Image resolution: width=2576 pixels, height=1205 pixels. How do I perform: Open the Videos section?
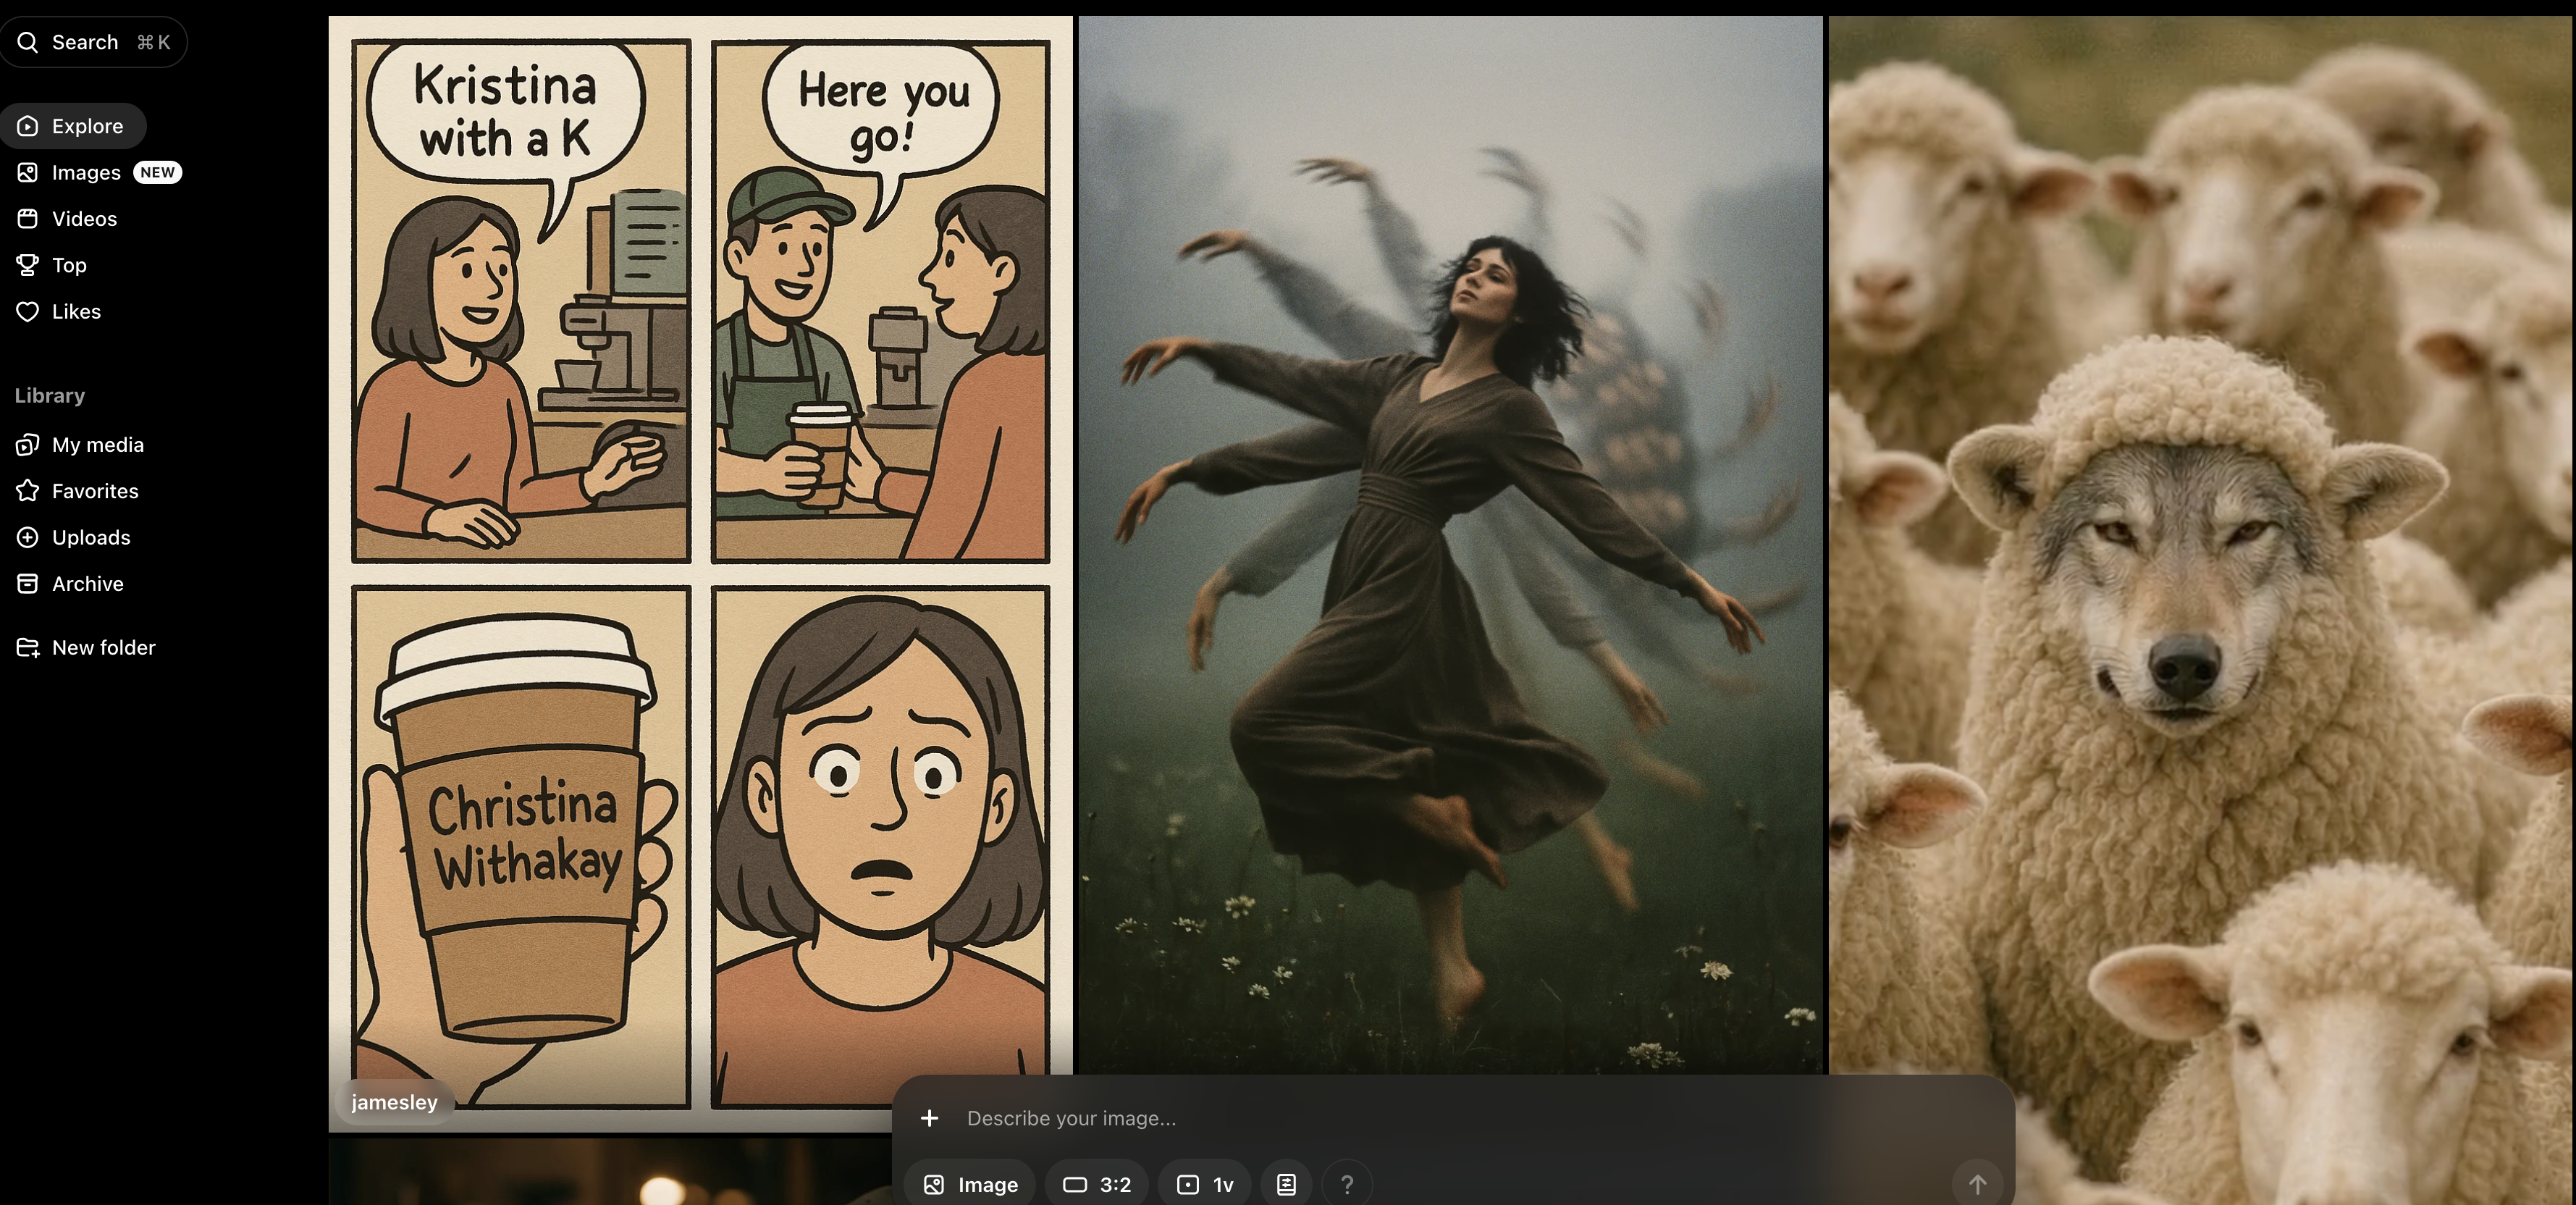click(x=84, y=219)
